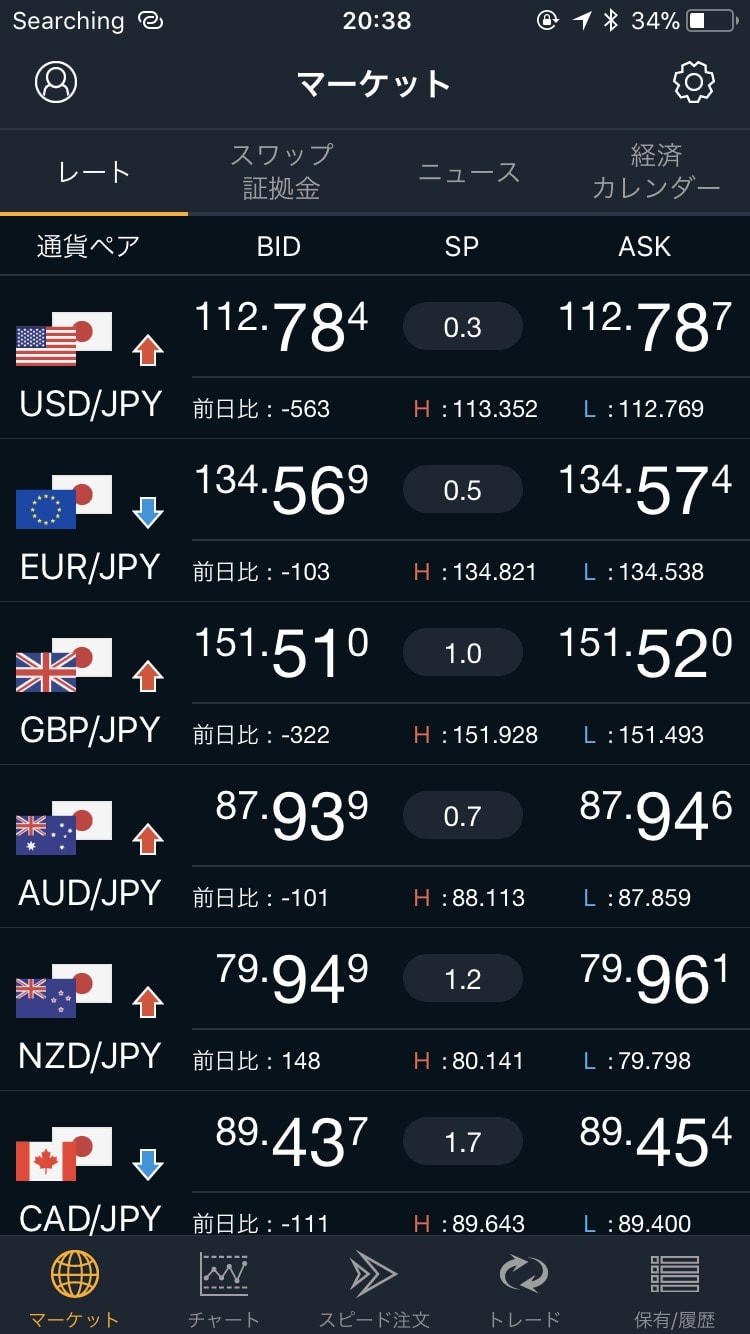Switch to the スワップ証拠金 tab

click(x=281, y=171)
